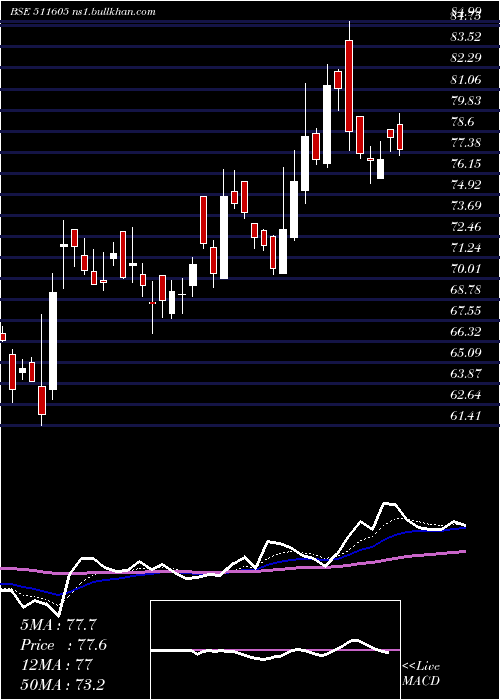Click the 83.52 price axis label

click(466, 37)
